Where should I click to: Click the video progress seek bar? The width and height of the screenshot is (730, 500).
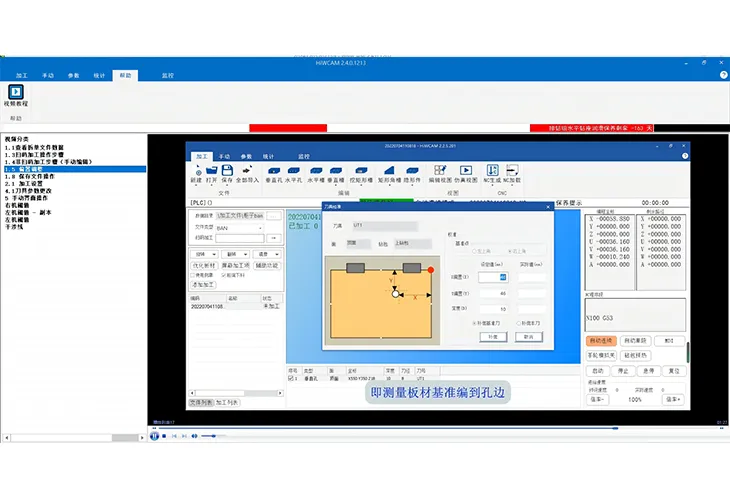(400, 428)
